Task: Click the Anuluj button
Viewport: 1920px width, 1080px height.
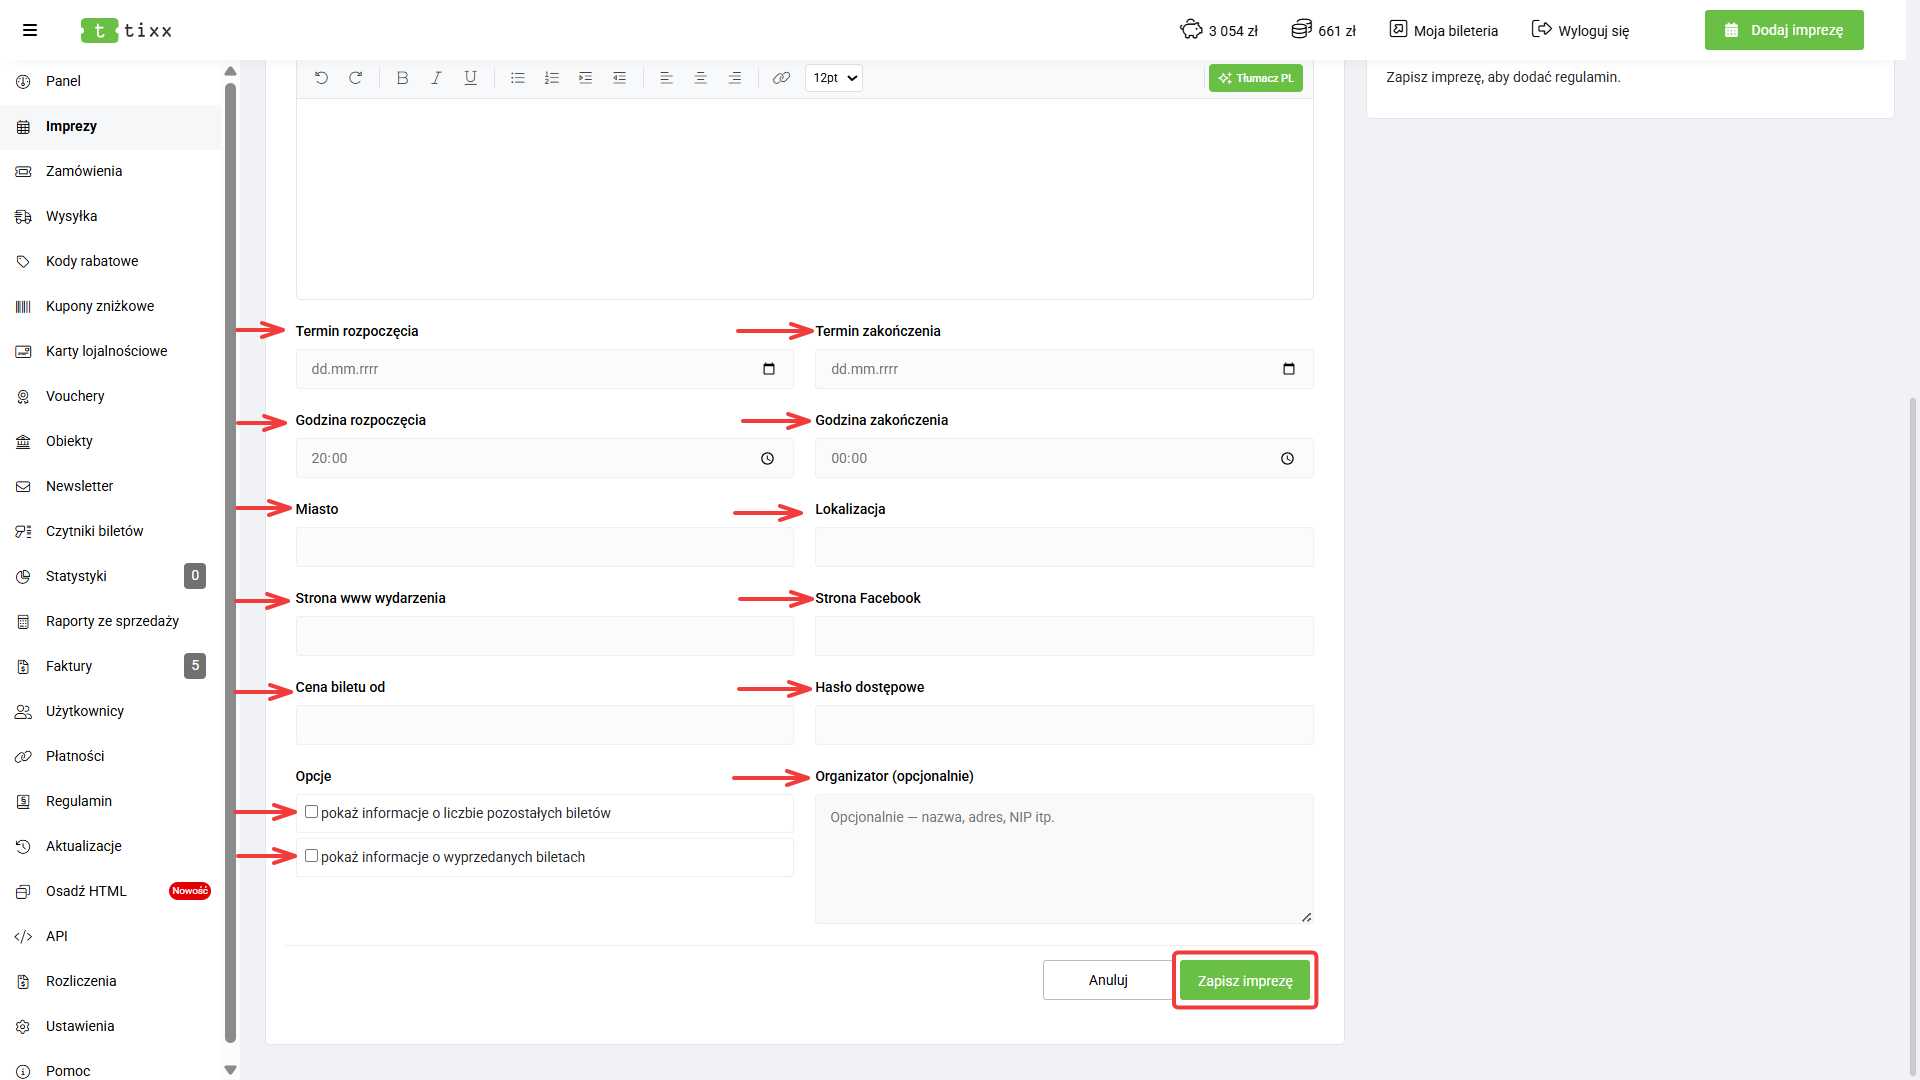Action: (1108, 980)
